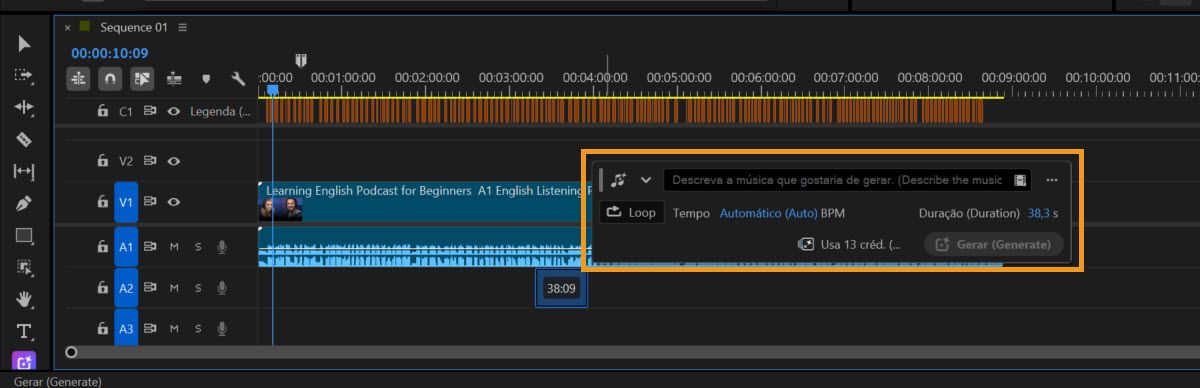Select the Track Select Forward tool
This screenshot has width=1200, height=388.
pyautogui.click(x=24, y=75)
